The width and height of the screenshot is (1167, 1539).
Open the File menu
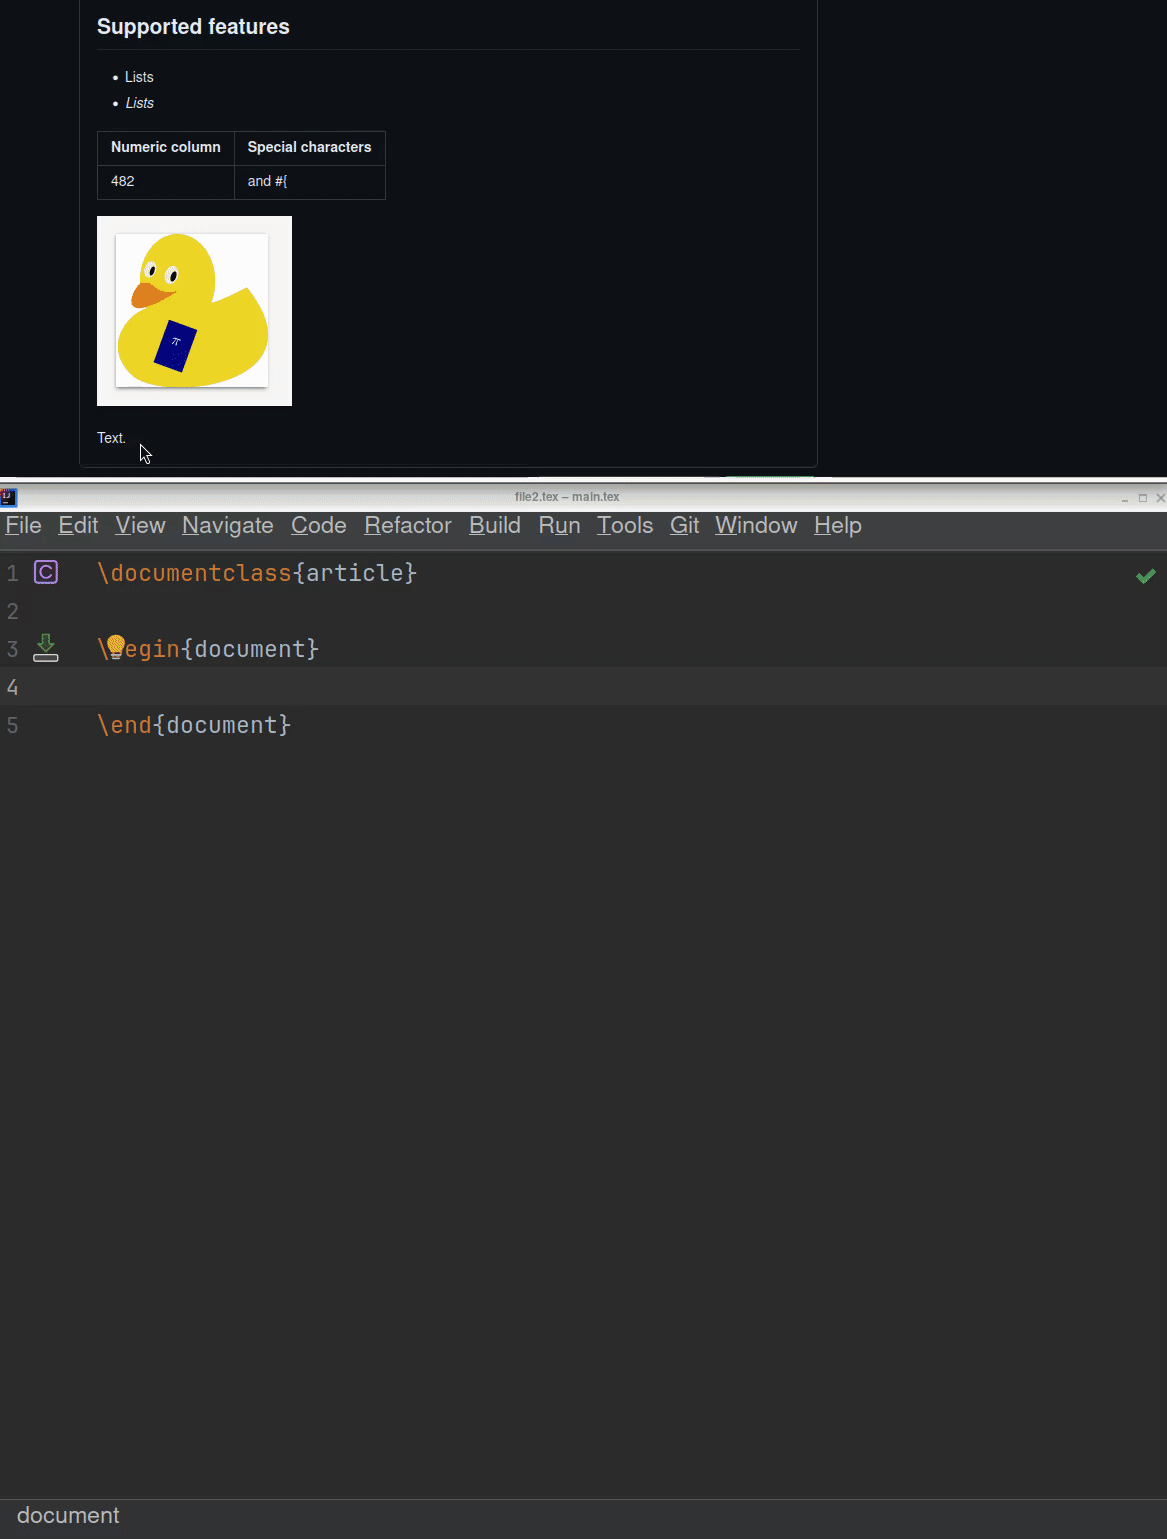22,526
